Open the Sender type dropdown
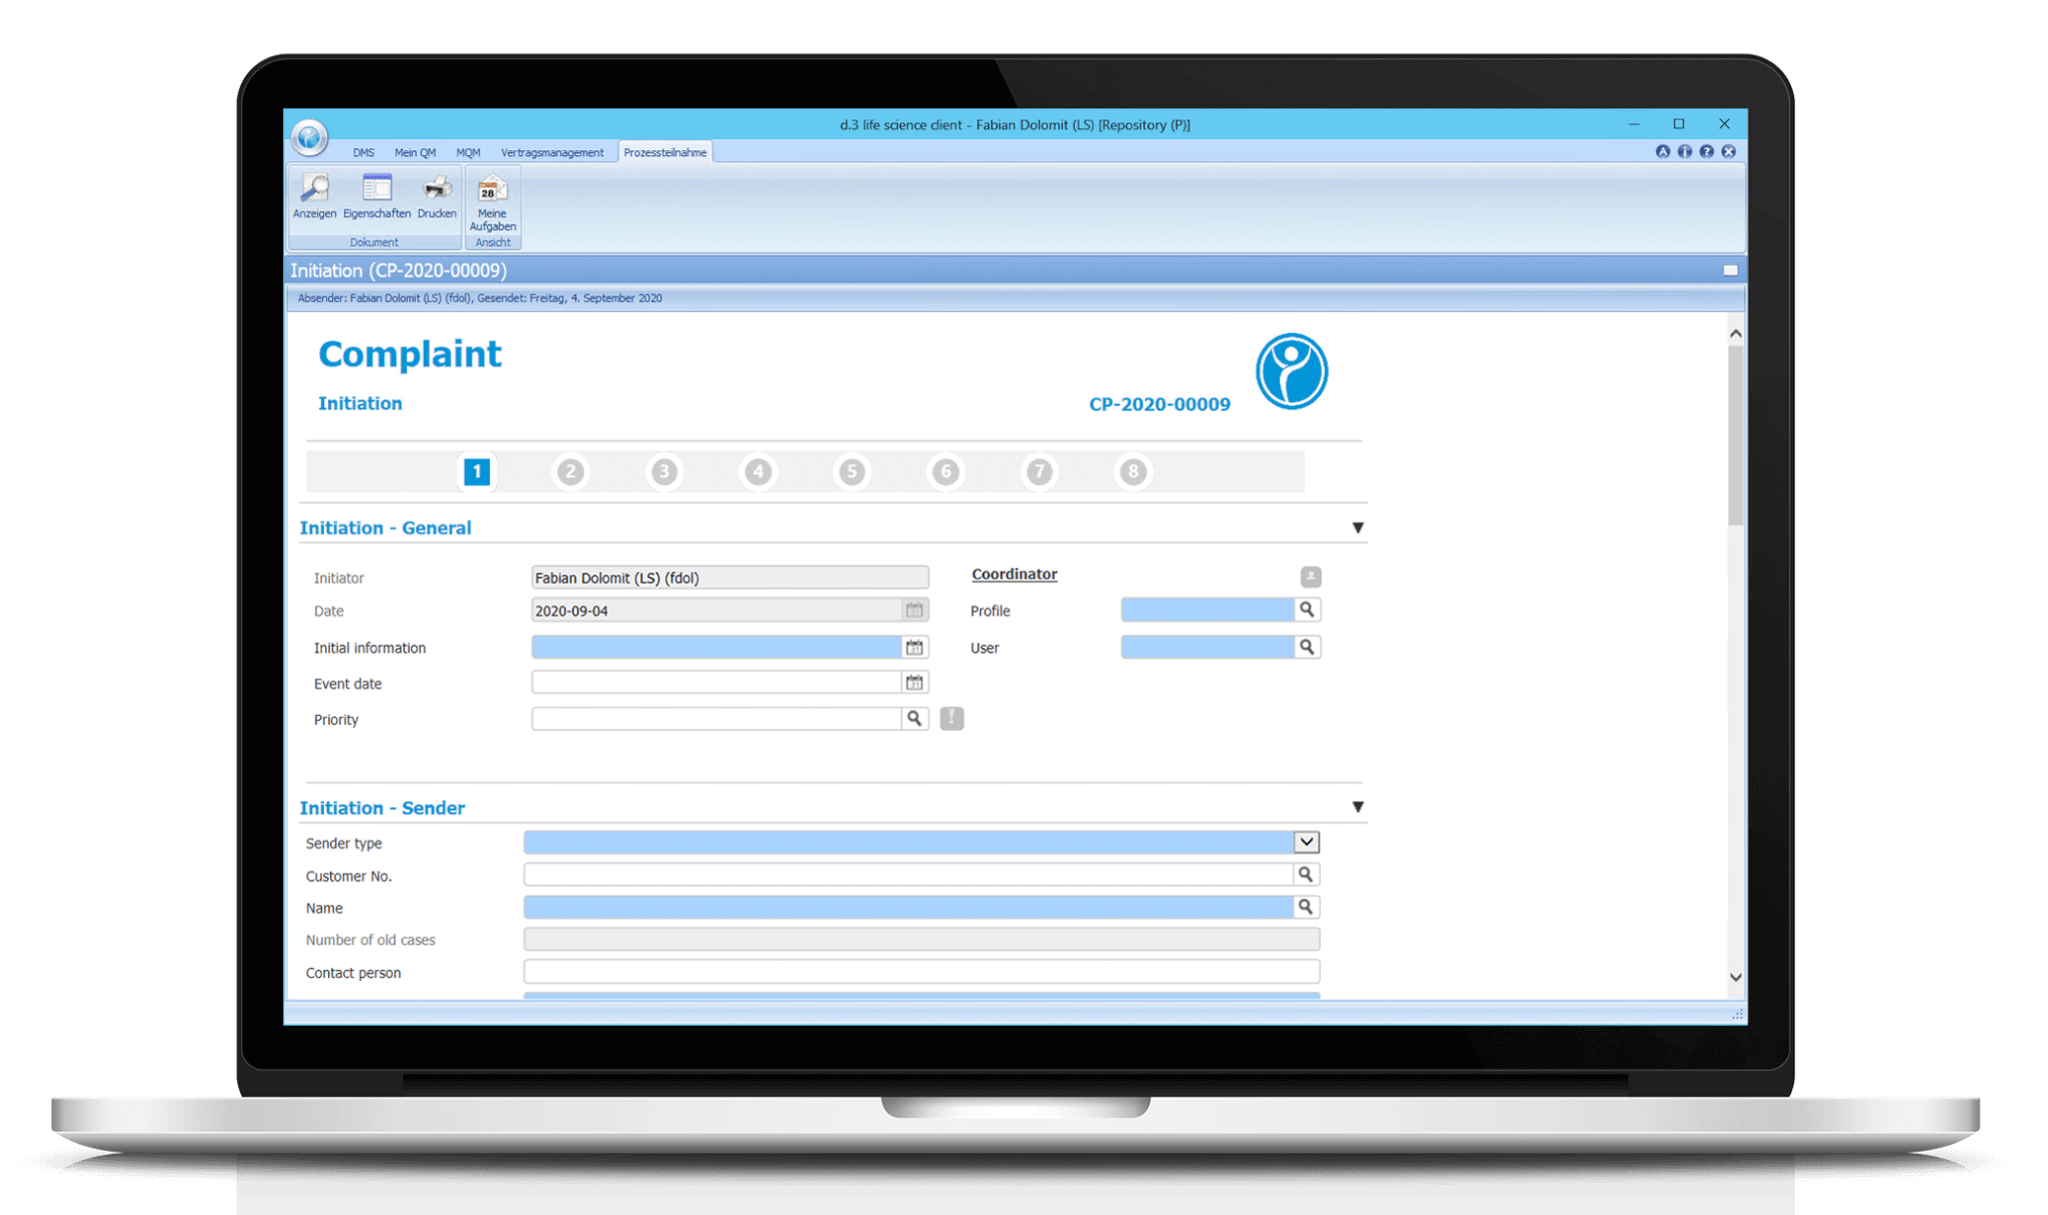 1305,842
